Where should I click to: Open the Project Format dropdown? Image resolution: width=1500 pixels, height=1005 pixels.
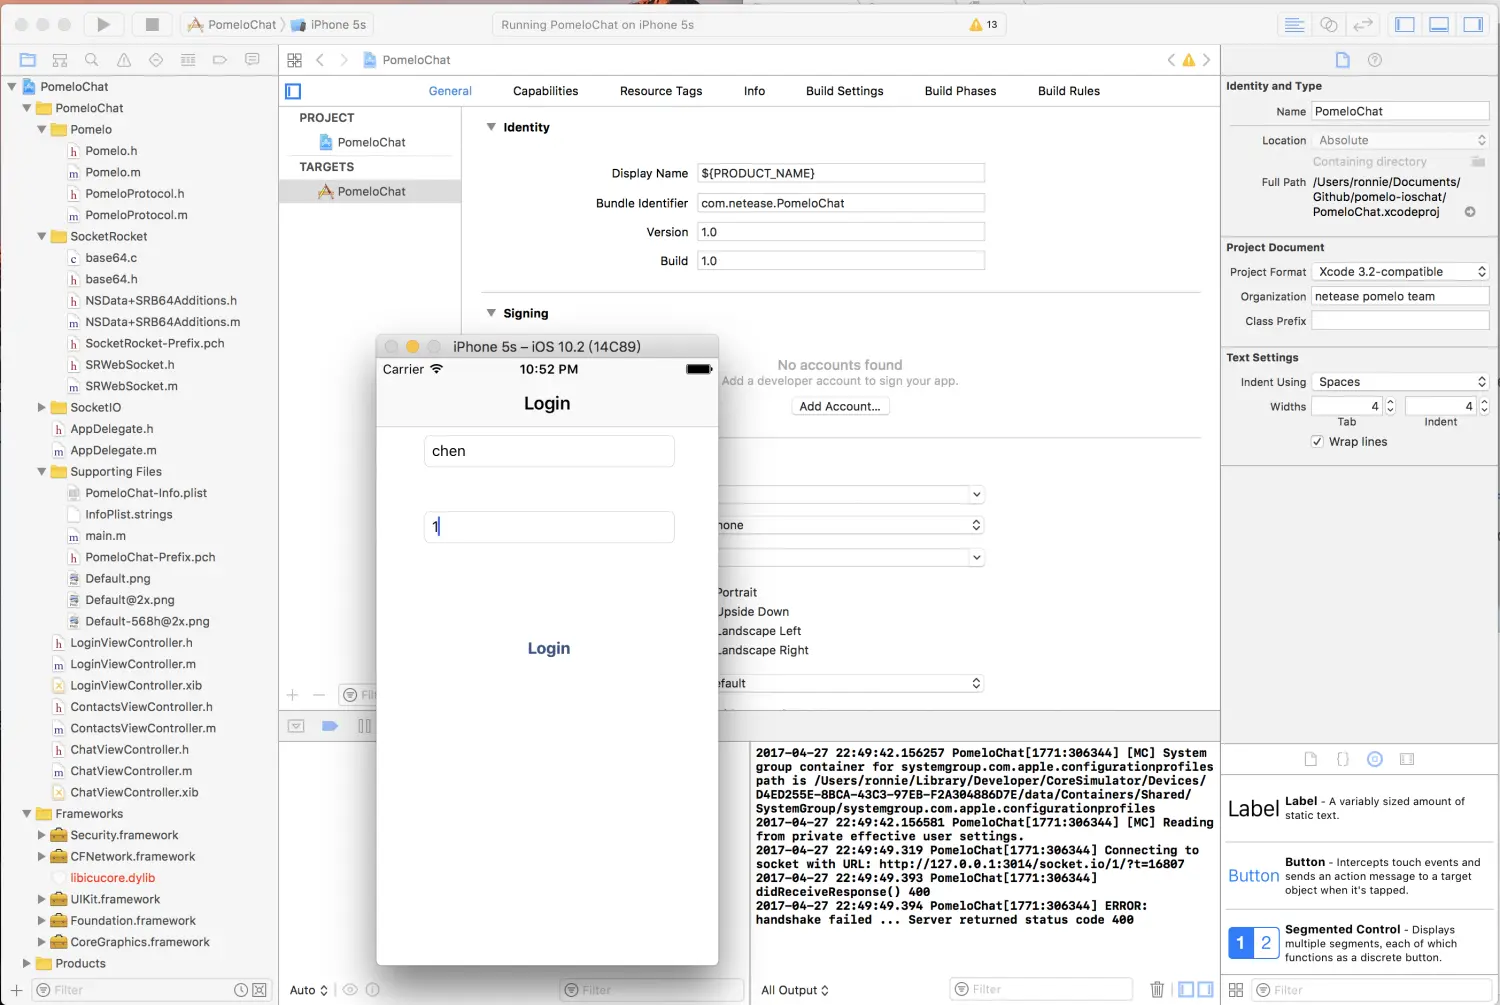[x=1400, y=272]
